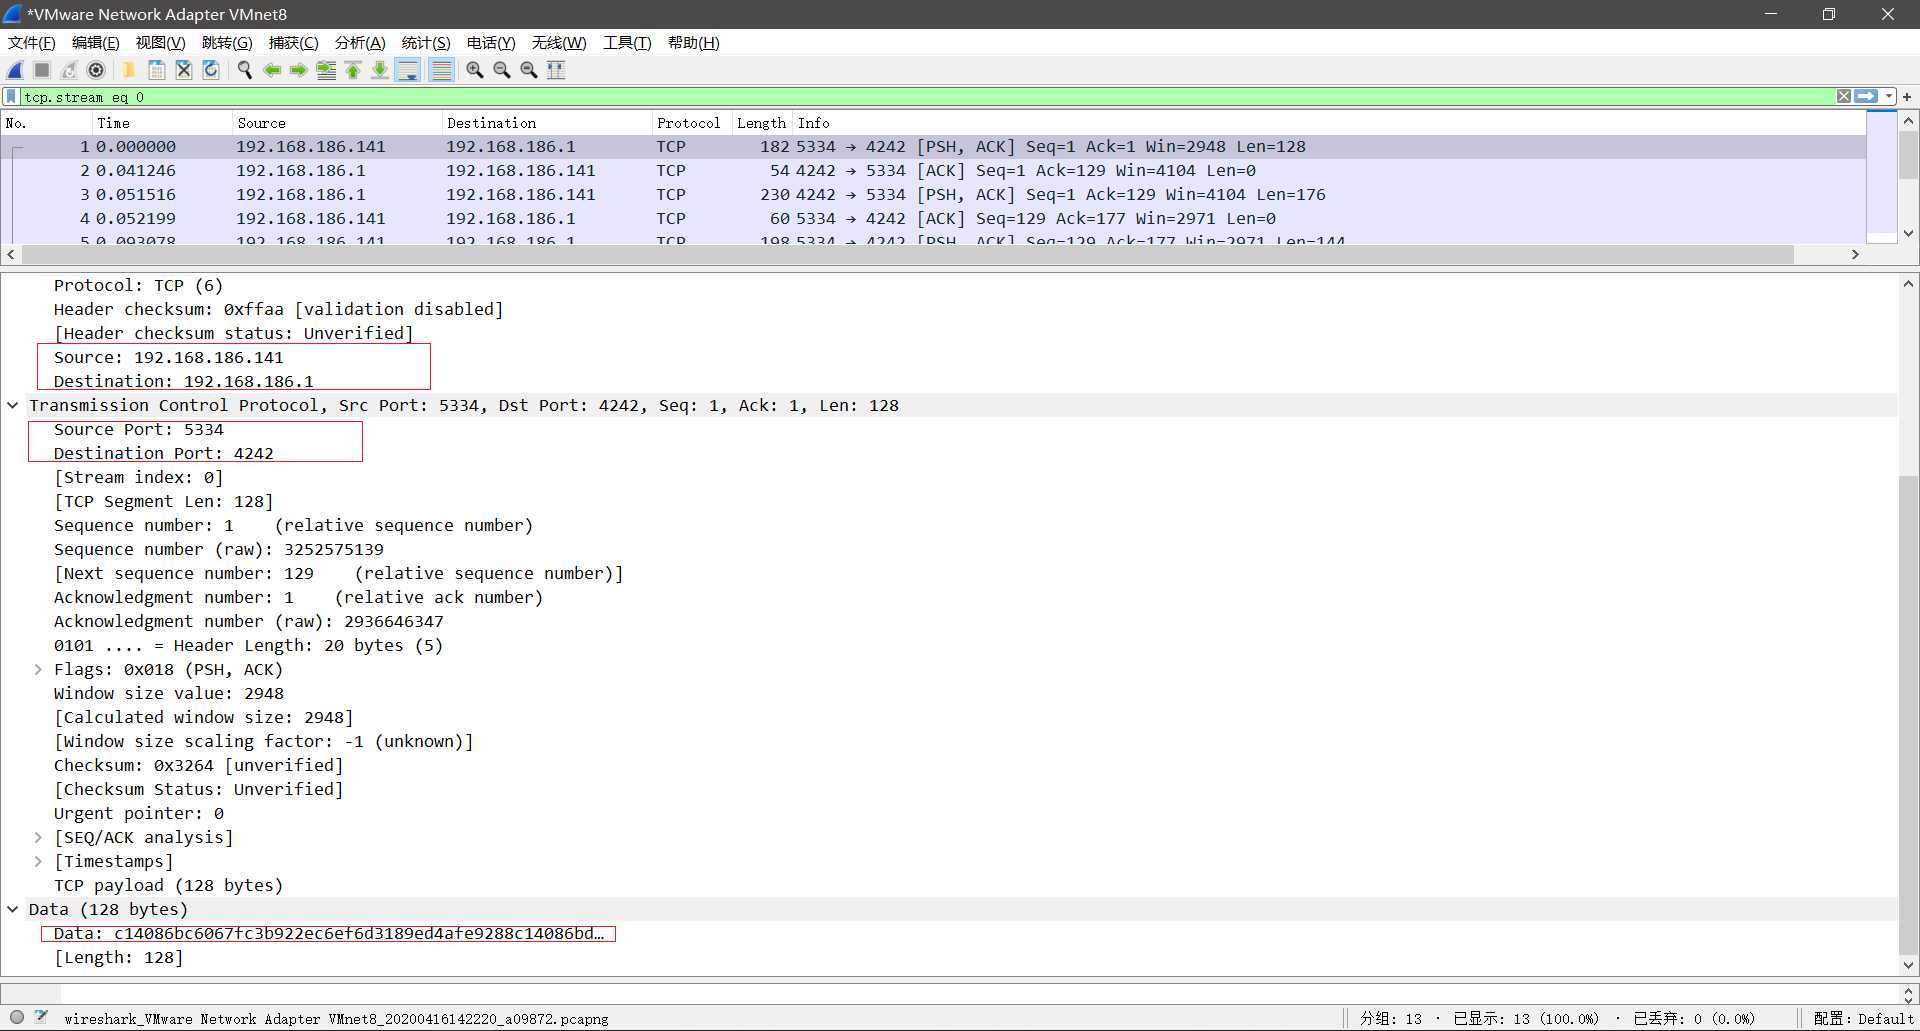Viewport: 1920px width, 1031px height.
Task: Restart the current capture
Action: [x=69, y=70]
